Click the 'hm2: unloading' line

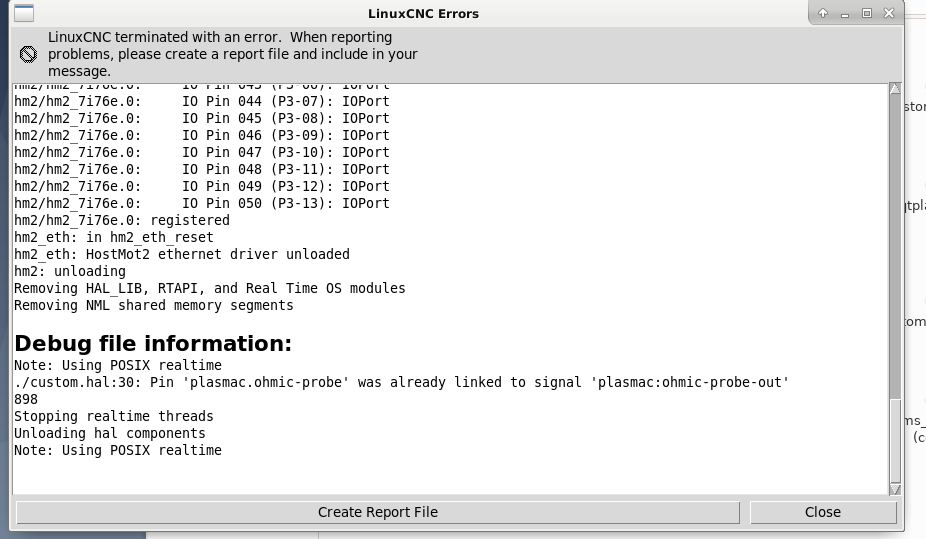[x=70, y=272]
